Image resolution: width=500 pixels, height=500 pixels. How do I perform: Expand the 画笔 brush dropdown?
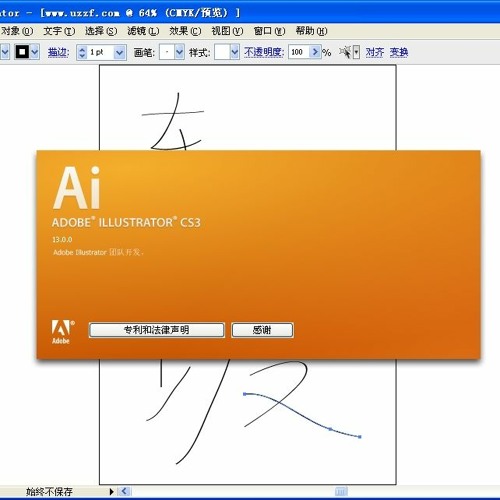179,52
